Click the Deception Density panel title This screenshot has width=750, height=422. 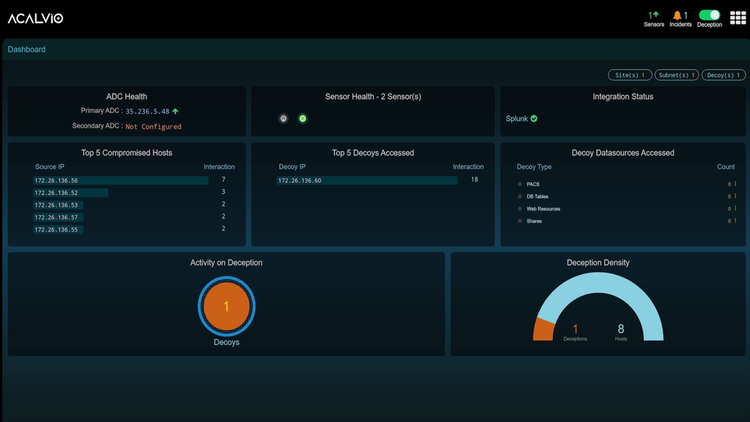598,263
